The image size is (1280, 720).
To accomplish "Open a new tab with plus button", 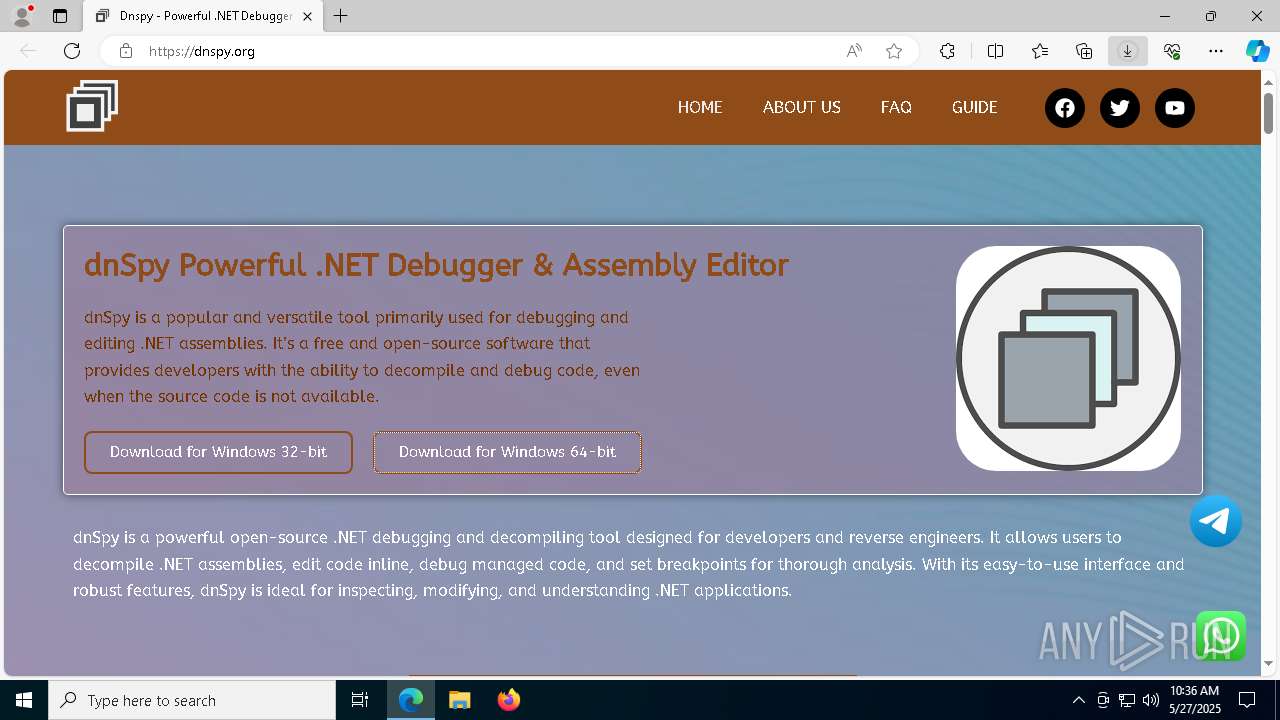I will point(341,16).
